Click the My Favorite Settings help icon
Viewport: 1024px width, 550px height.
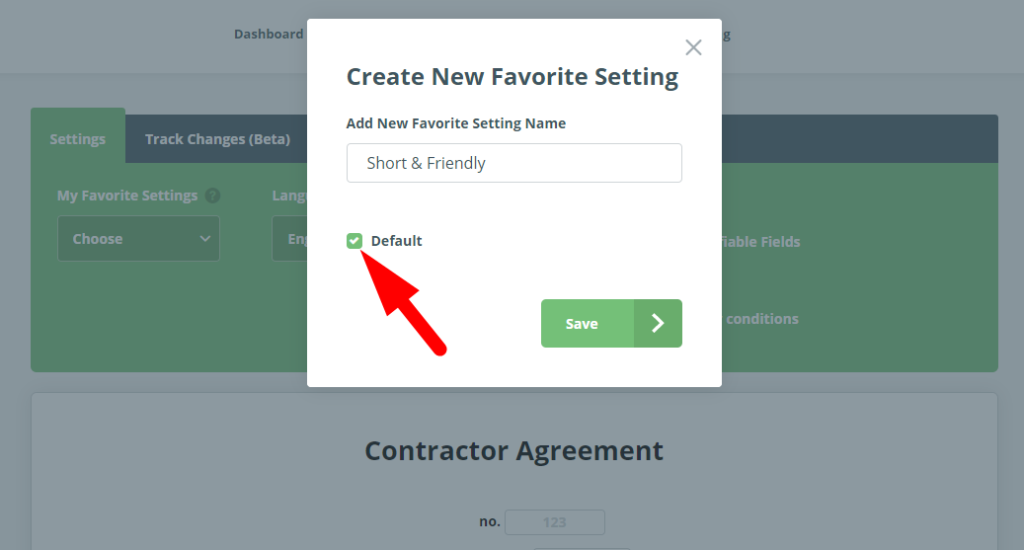pyautogui.click(x=212, y=196)
